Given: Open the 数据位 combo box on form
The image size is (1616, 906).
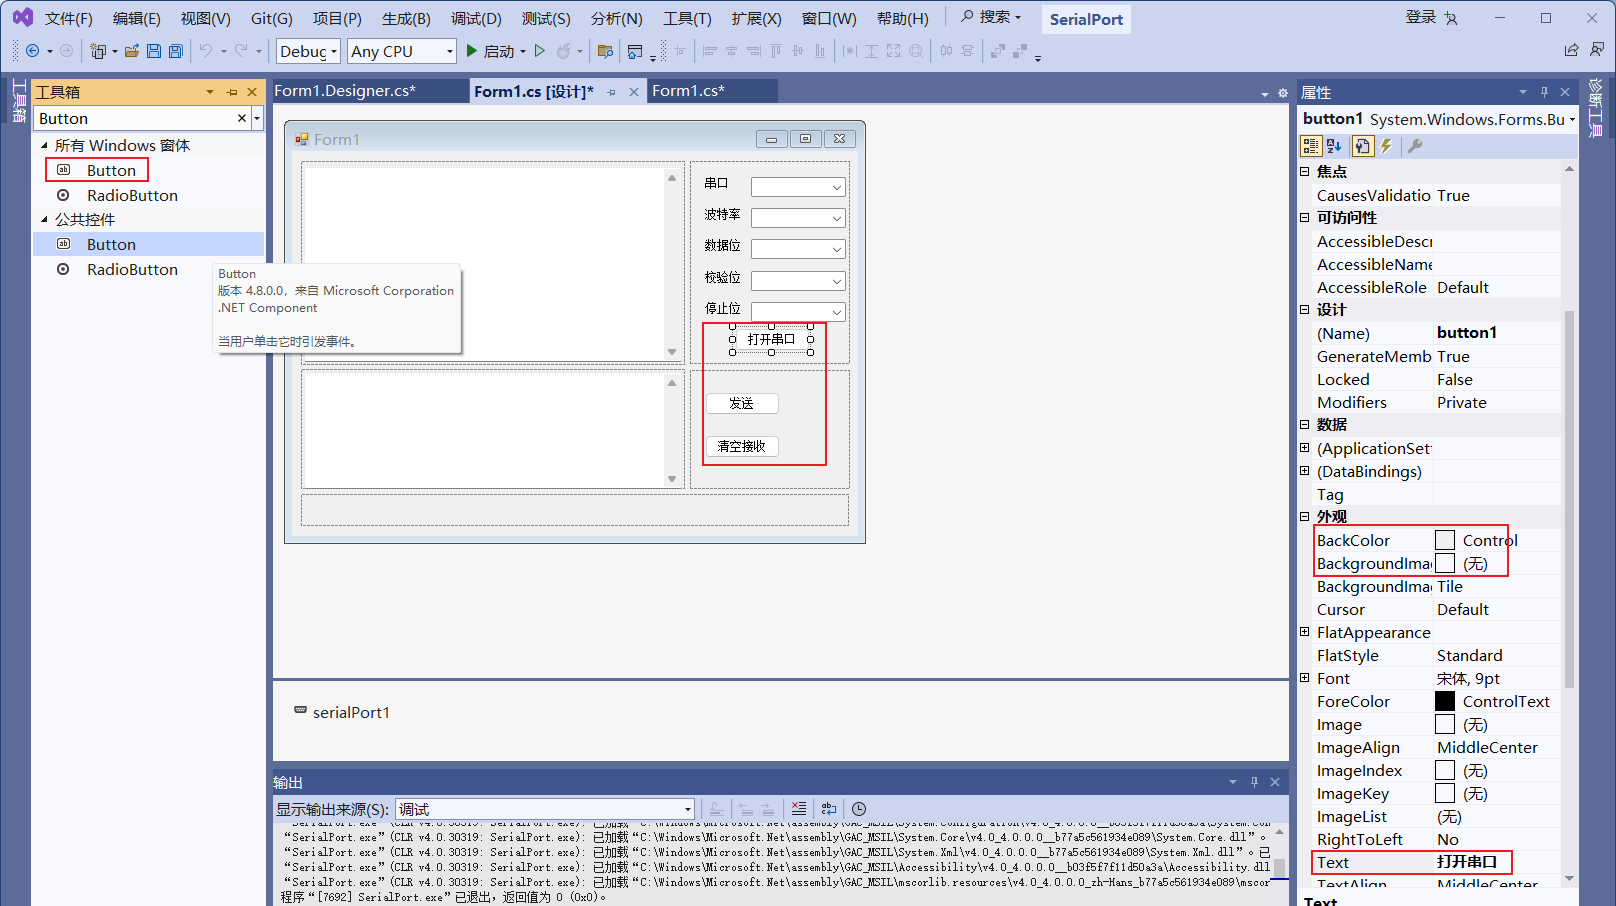Looking at the screenshot, I should pyautogui.click(x=798, y=249).
